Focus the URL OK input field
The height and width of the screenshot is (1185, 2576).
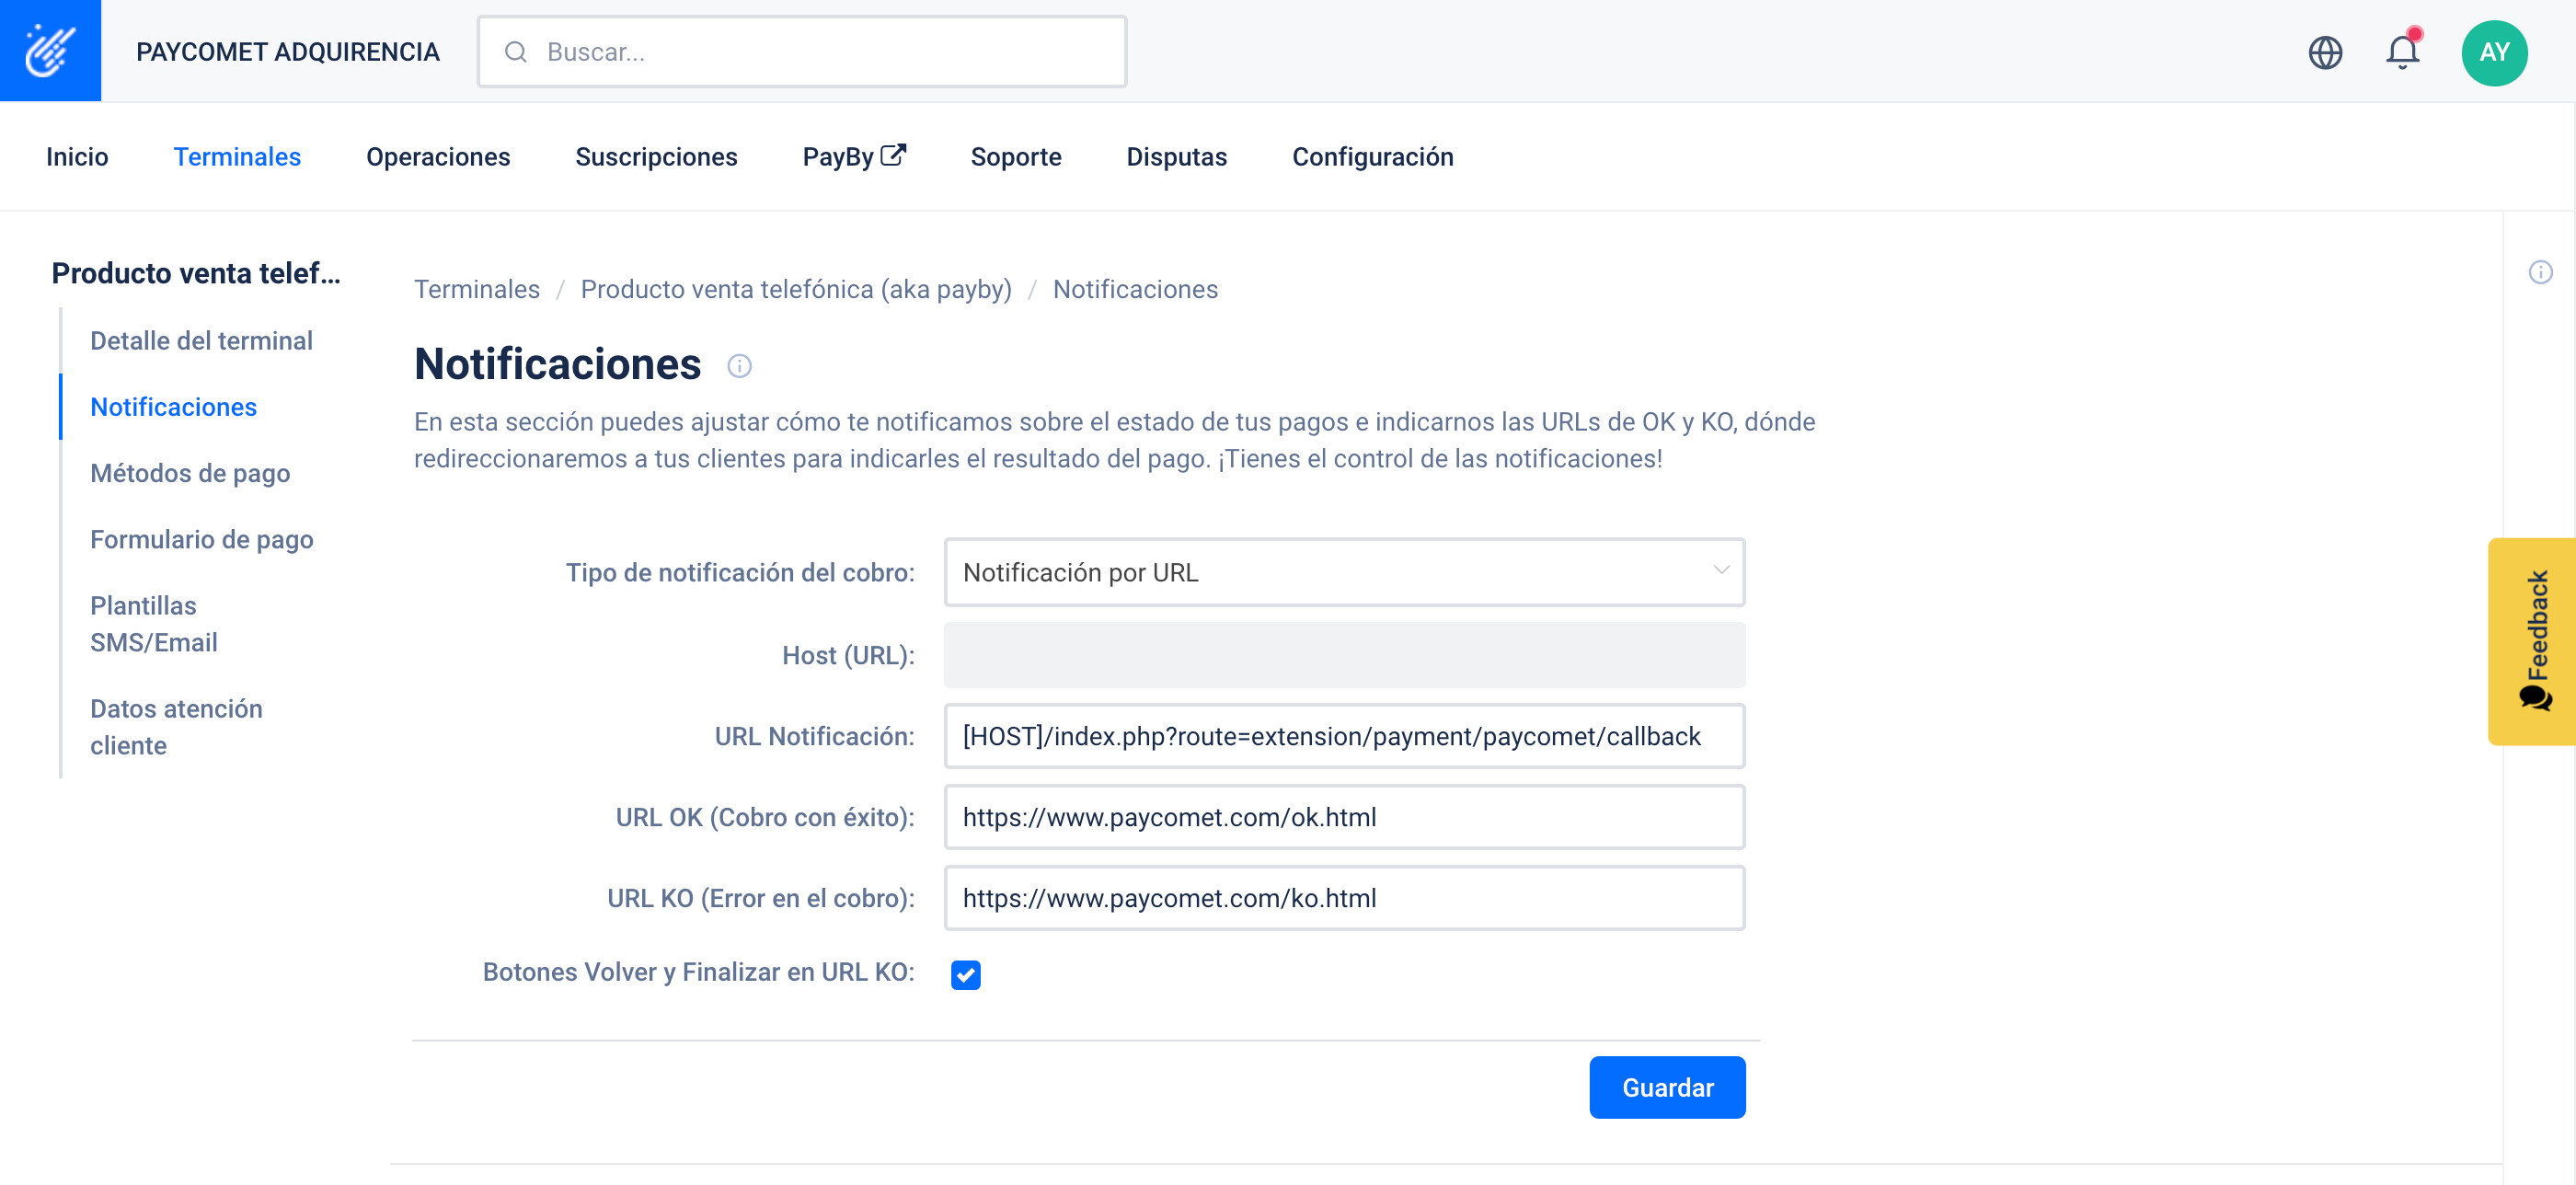tap(1343, 817)
